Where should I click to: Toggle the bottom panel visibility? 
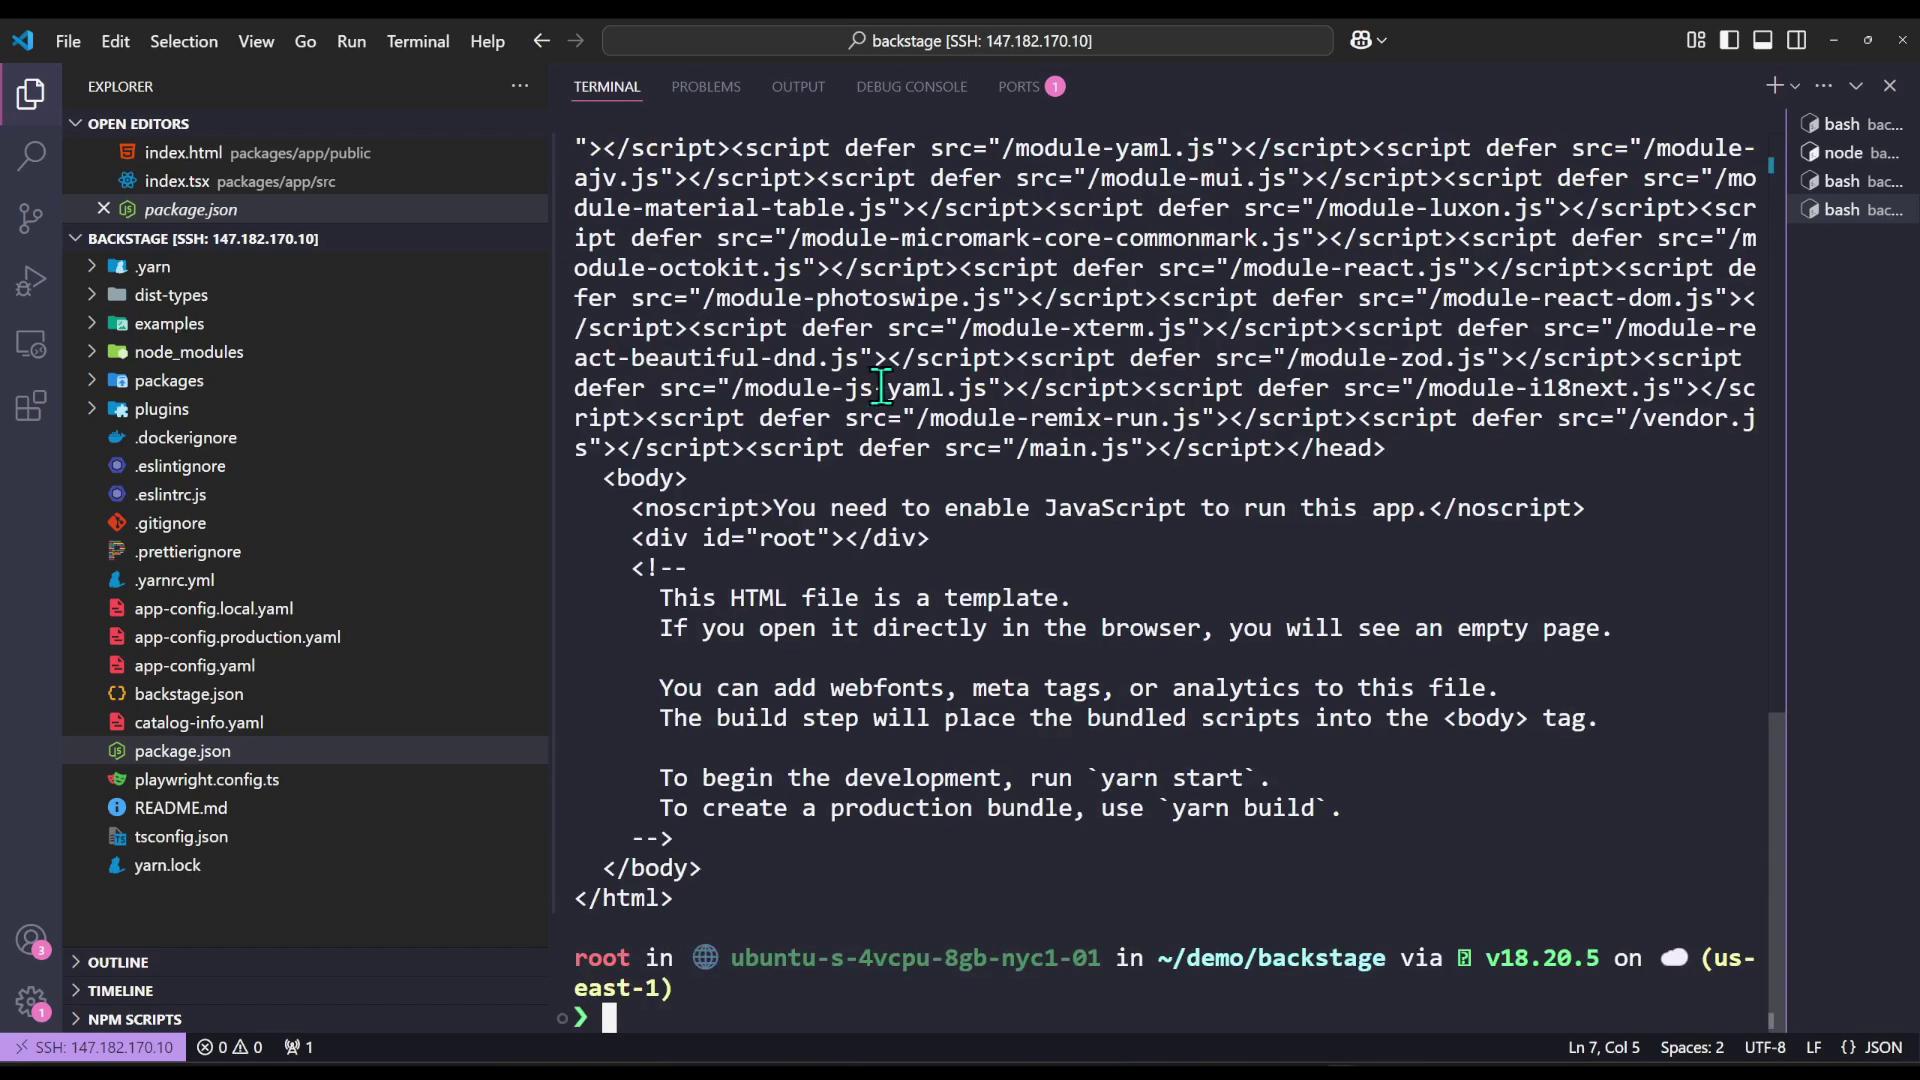click(1763, 40)
